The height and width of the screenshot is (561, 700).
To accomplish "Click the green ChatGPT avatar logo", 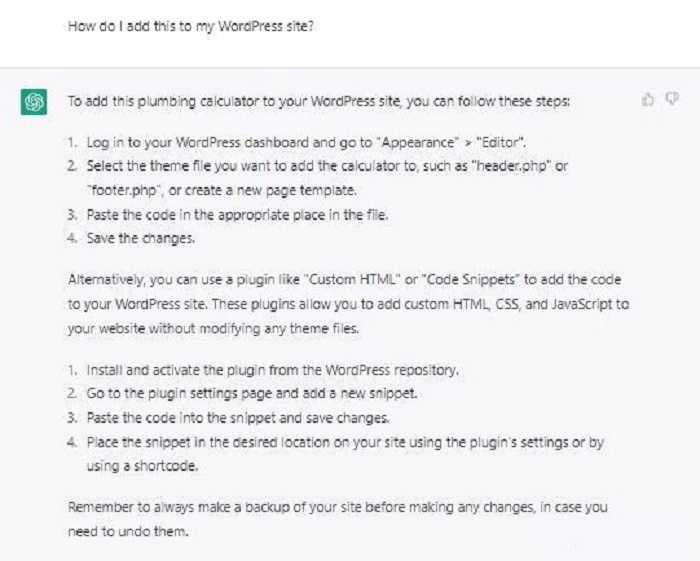I will click(34, 102).
